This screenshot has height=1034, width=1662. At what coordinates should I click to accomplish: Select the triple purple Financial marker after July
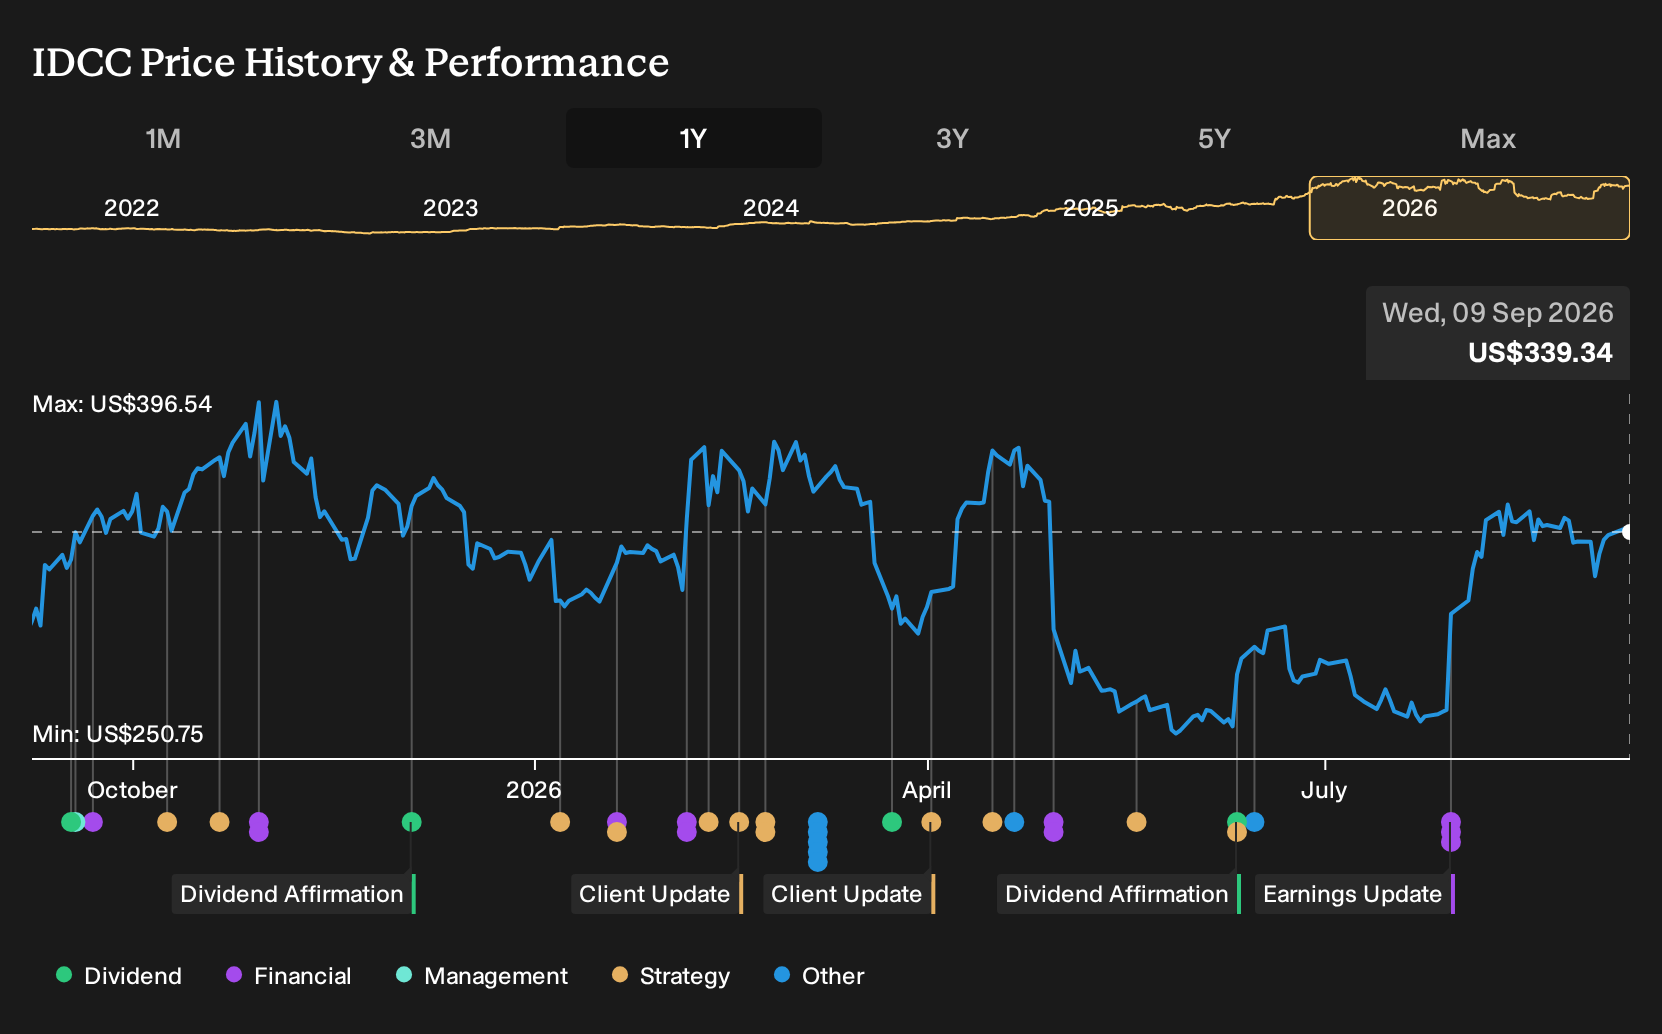[x=1451, y=832]
